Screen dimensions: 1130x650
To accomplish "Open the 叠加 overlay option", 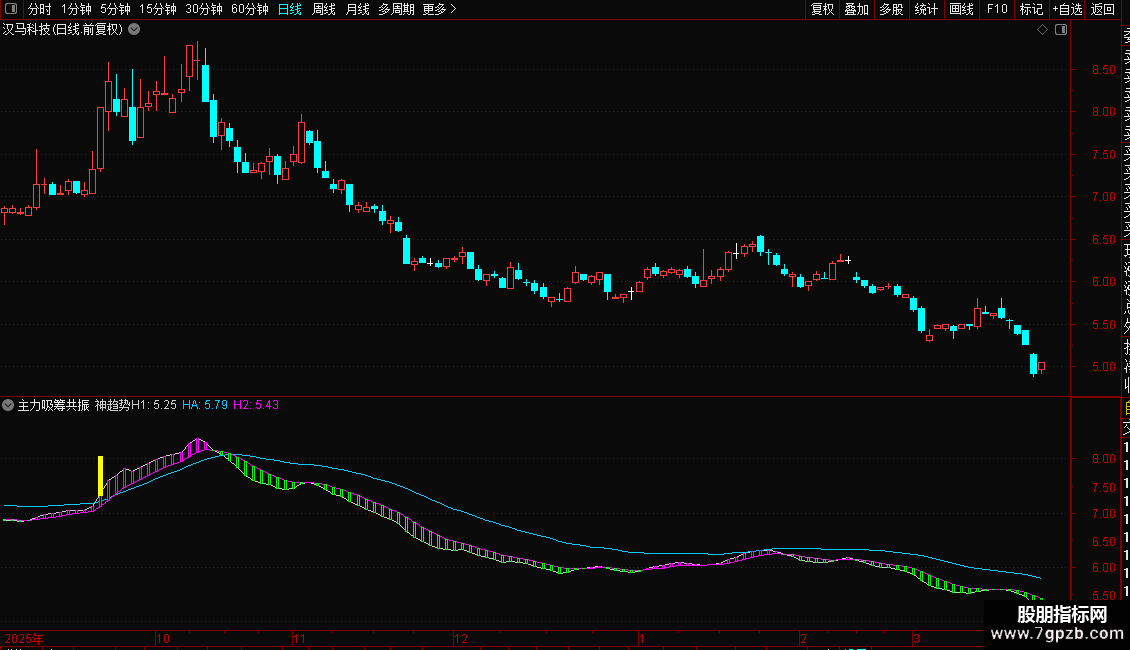I will pyautogui.click(x=857, y=9).
